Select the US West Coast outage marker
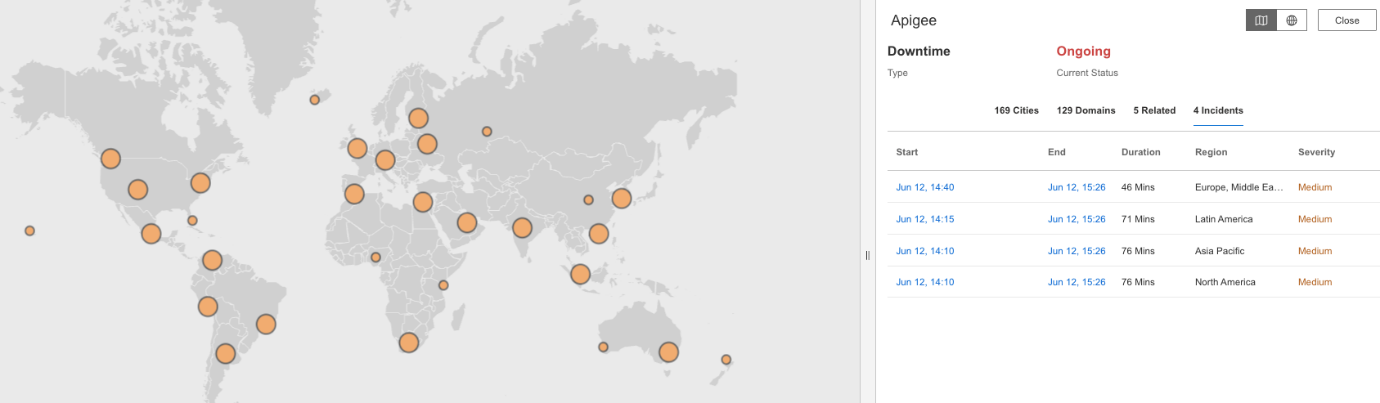 pyautogui.click(x=110, y=158)
